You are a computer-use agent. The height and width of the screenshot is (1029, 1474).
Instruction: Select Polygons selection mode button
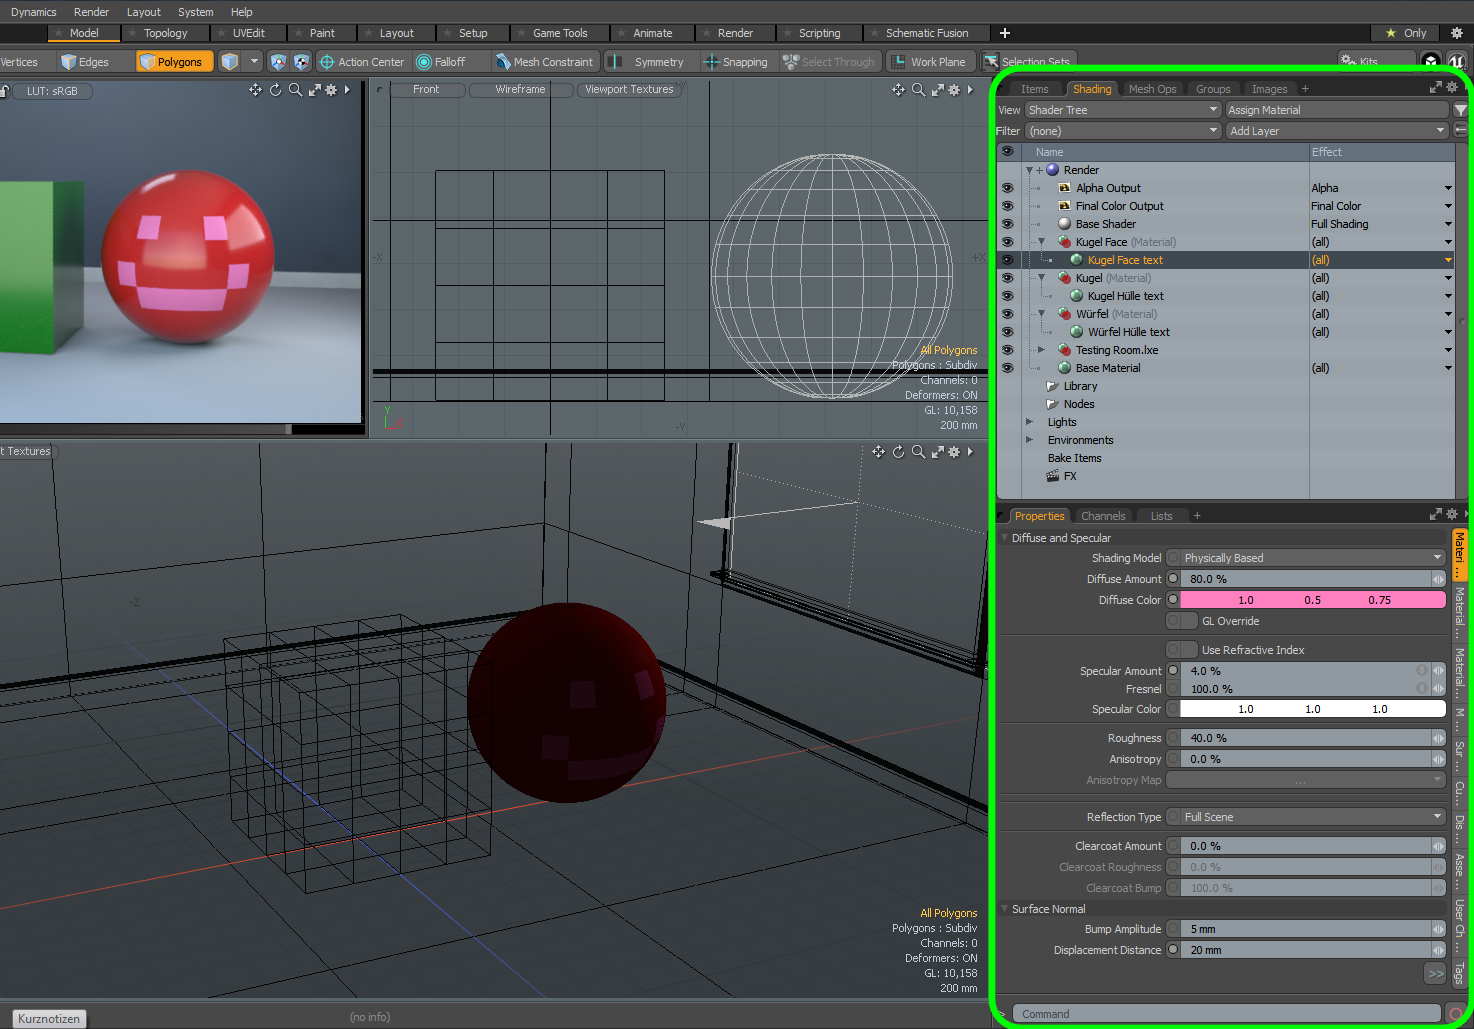pyautogui.click(x=175, y=62)
